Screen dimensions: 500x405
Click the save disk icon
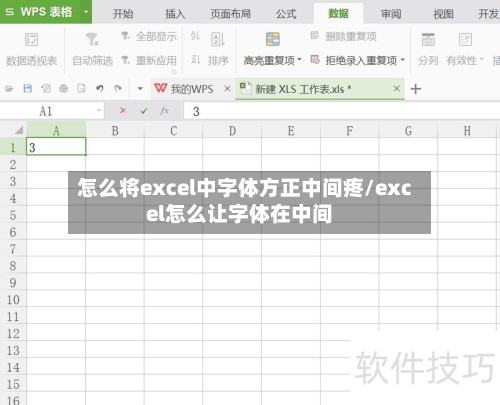(x=28, y=88)
